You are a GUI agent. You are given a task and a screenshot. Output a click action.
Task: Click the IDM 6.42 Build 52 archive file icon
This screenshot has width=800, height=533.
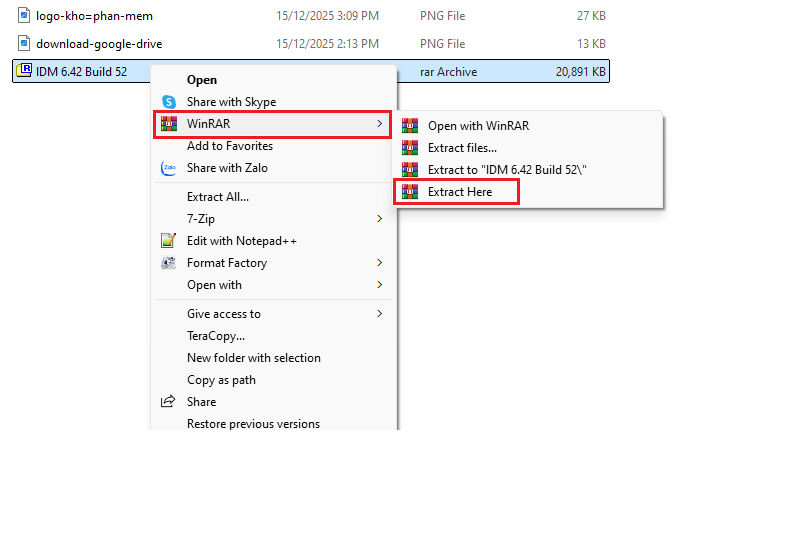tap(24, 71)
